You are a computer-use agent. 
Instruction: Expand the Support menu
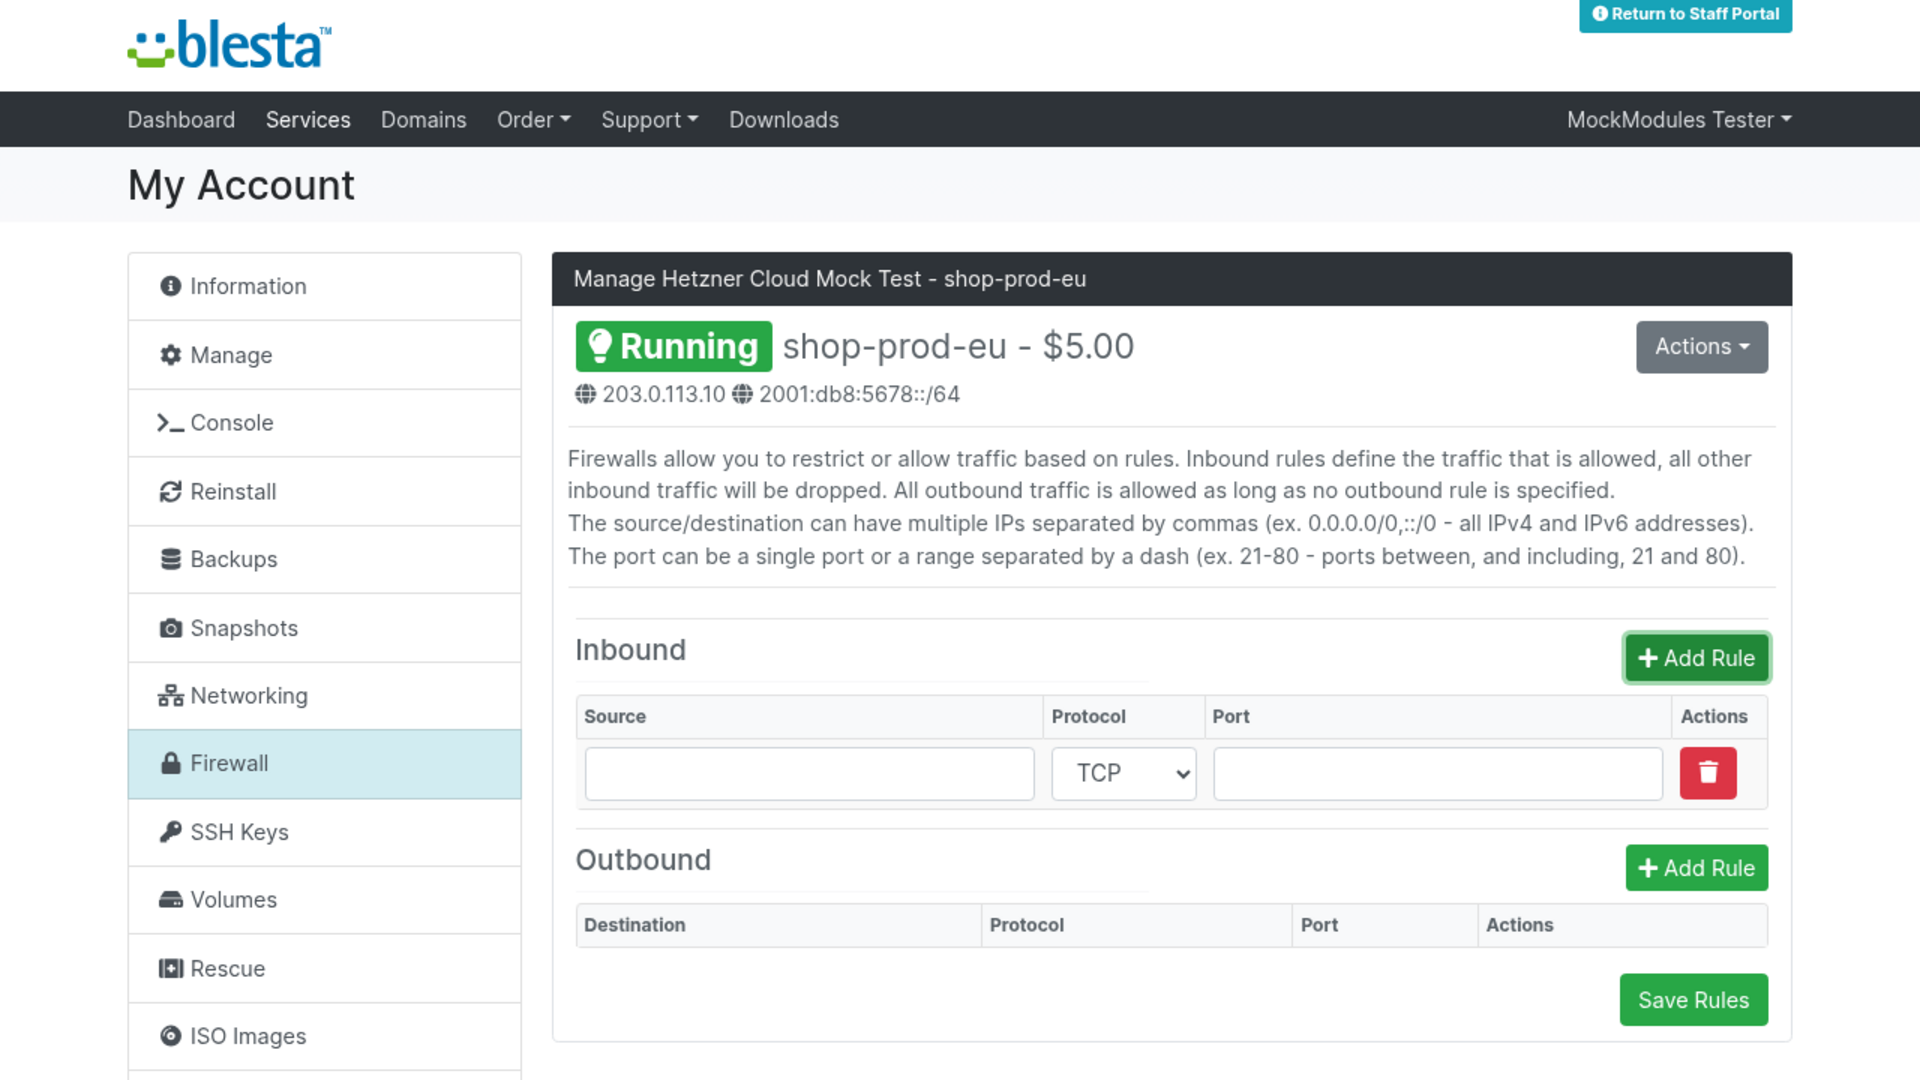(650, 120)
